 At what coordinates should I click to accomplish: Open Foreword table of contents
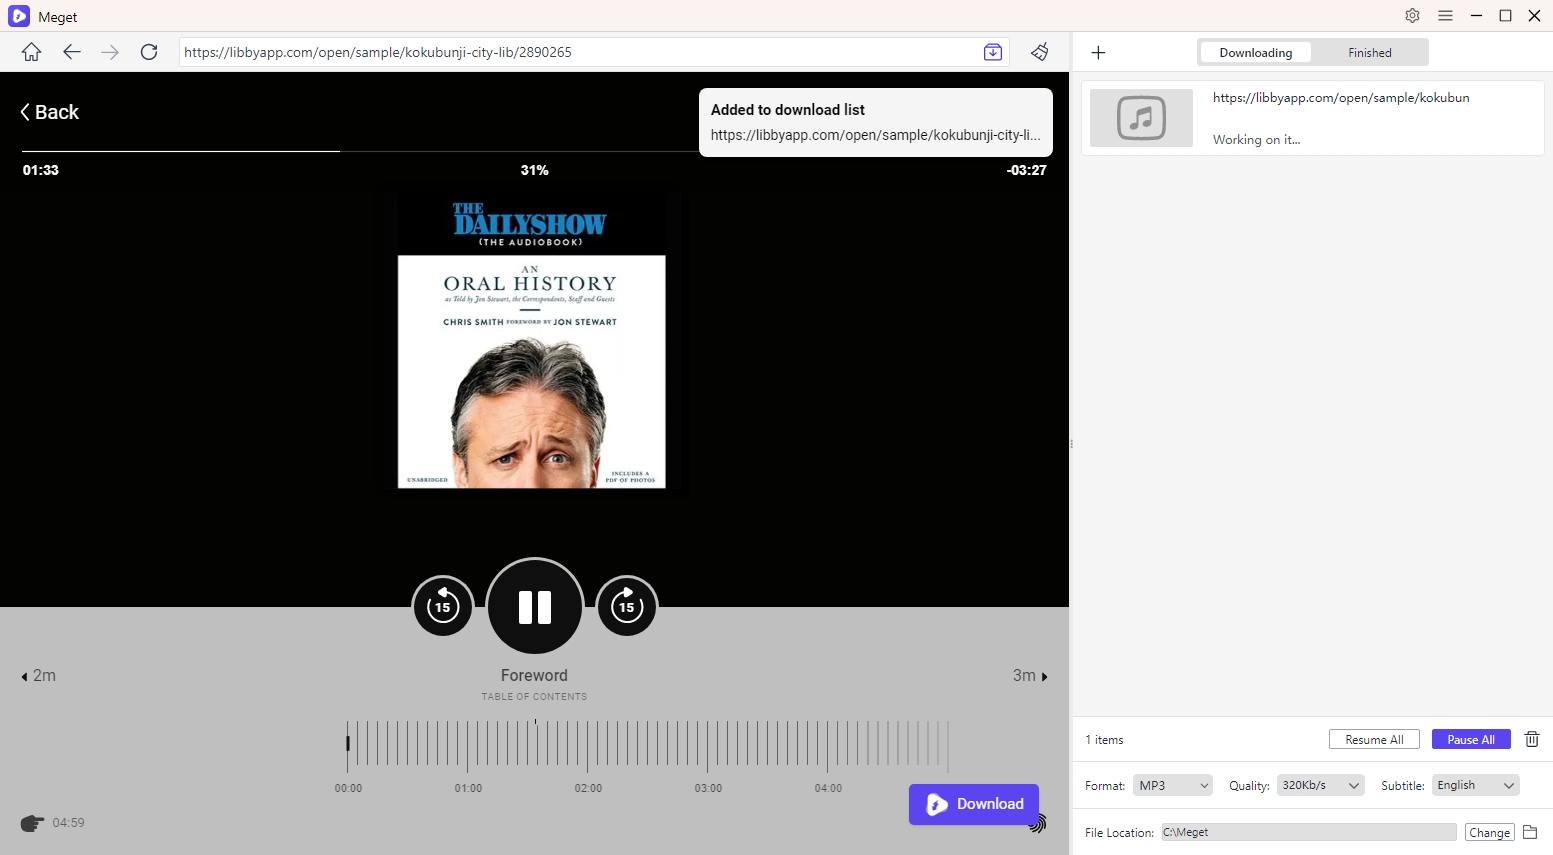[534, 684]
